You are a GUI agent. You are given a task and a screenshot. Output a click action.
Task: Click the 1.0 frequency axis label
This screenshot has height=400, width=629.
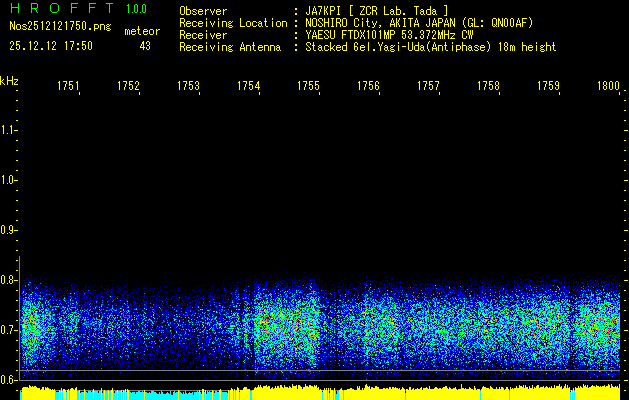point(10,180)
